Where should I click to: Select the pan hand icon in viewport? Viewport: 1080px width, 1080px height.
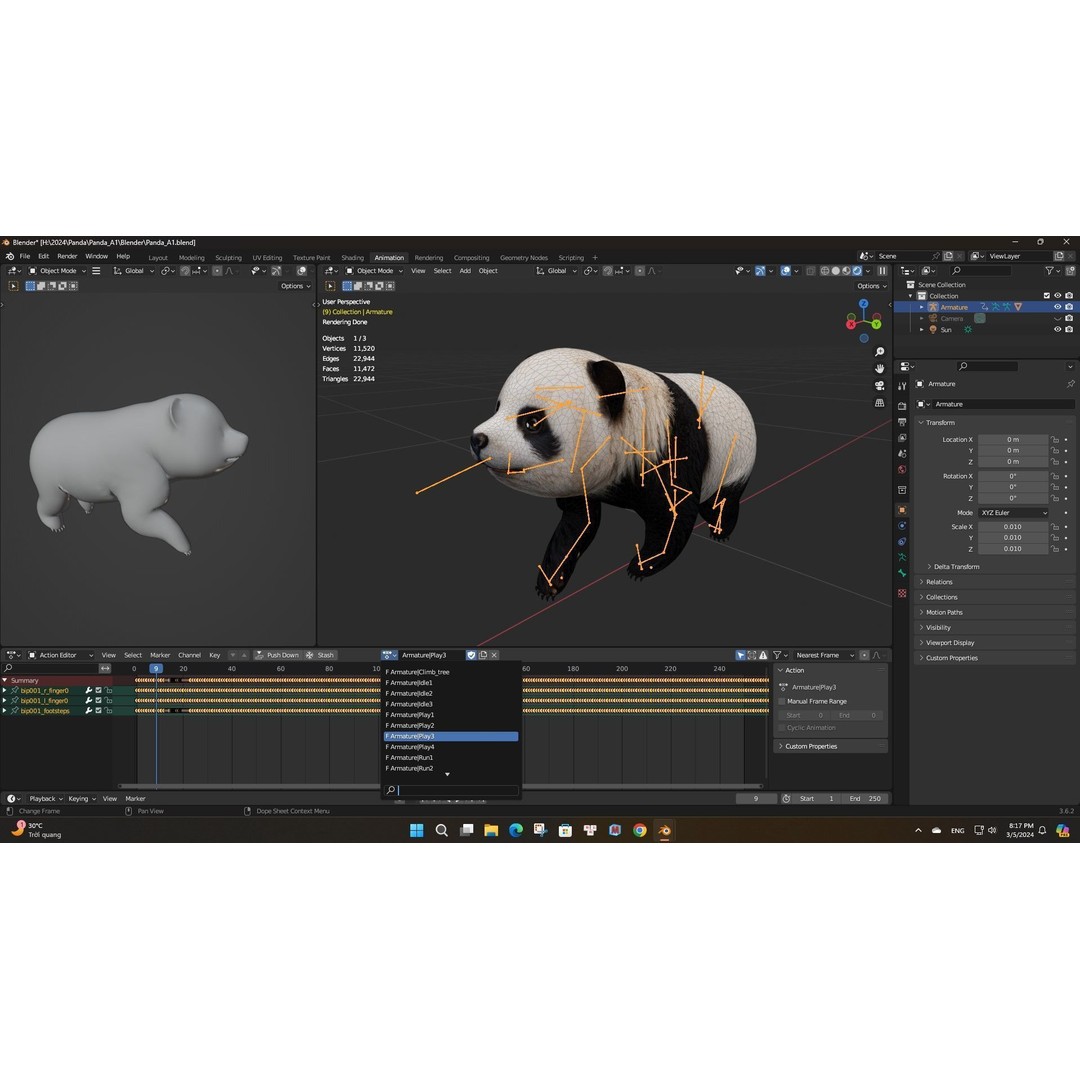880,368
